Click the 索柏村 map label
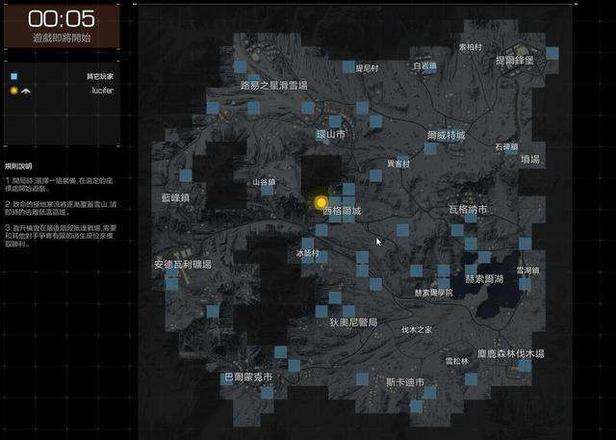 pyautogui.click(x=470, y=47)
